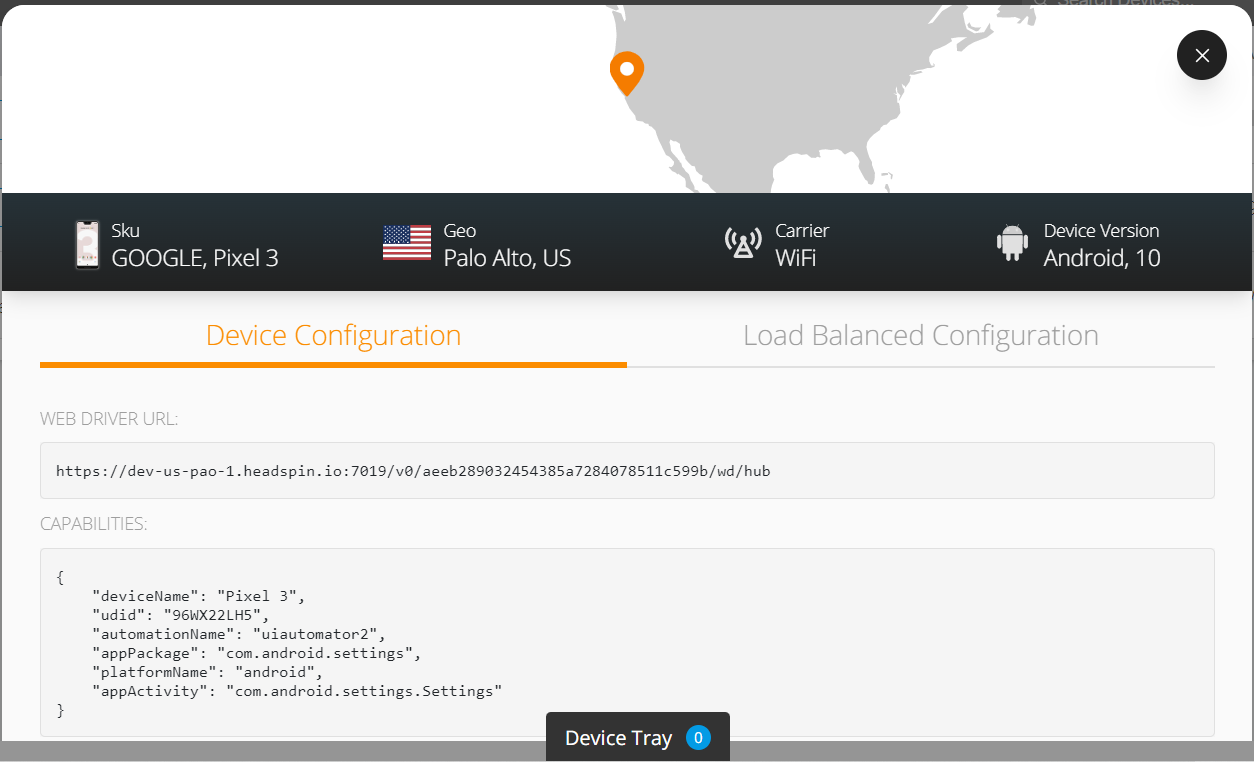Click the WiFi carrier label
This screenshot has height=762, width=1254.
(795, 258)
